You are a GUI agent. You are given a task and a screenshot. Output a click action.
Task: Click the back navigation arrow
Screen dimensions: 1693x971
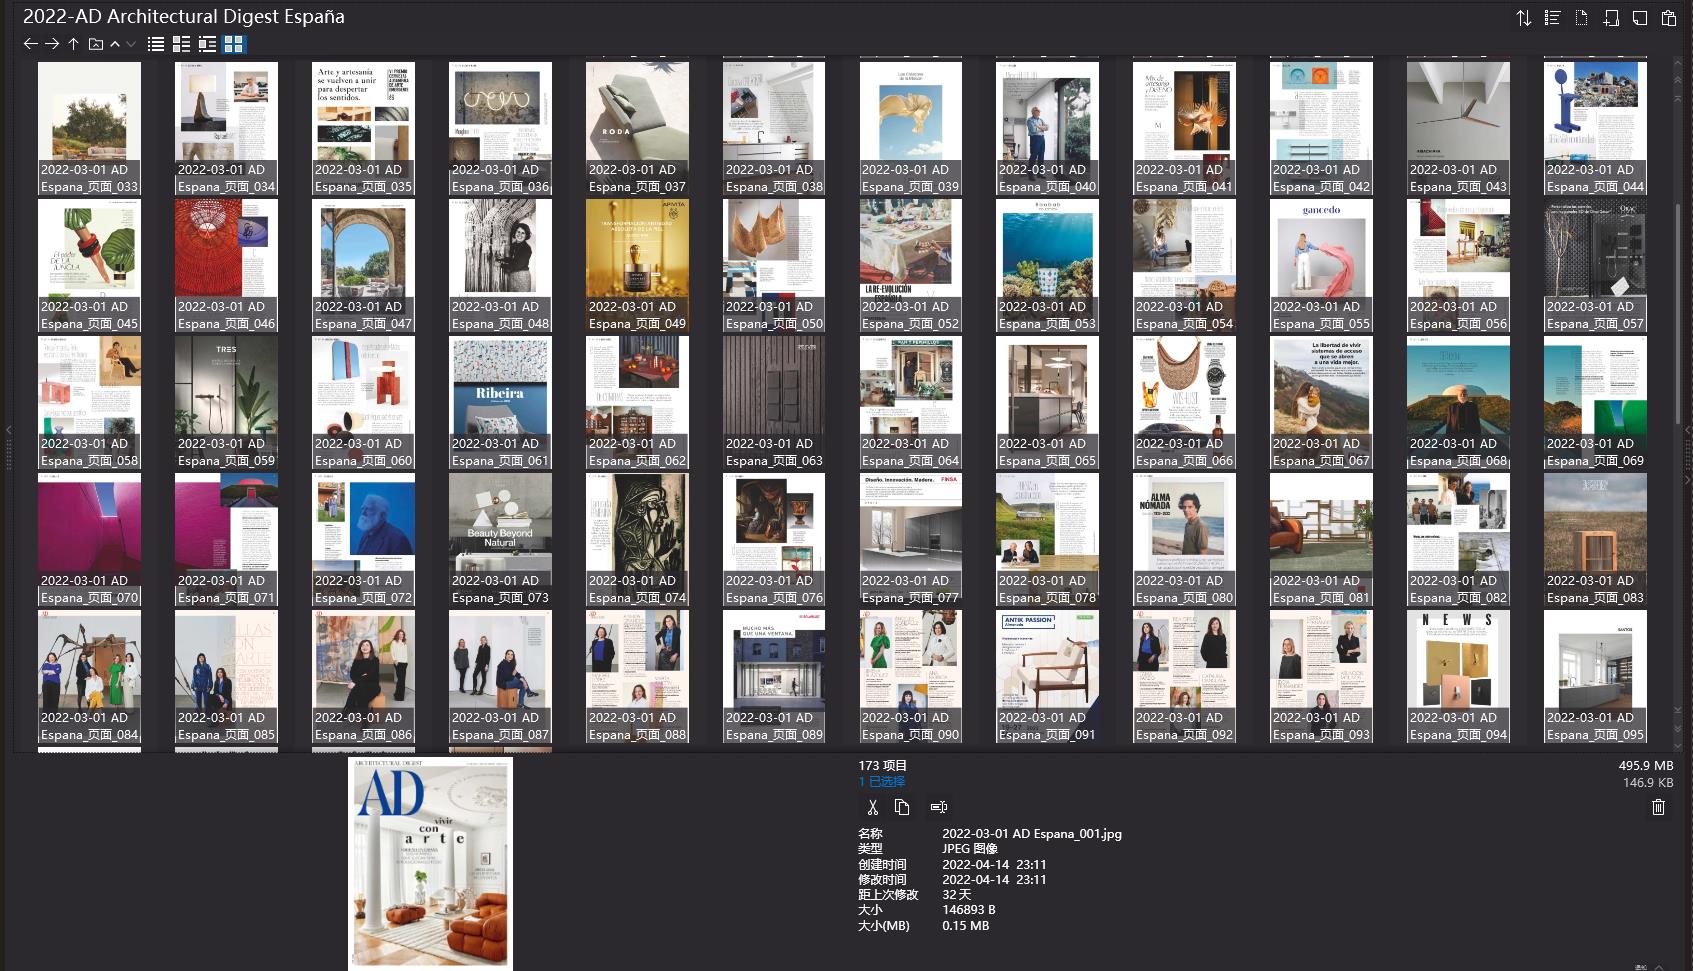point(29,43)
